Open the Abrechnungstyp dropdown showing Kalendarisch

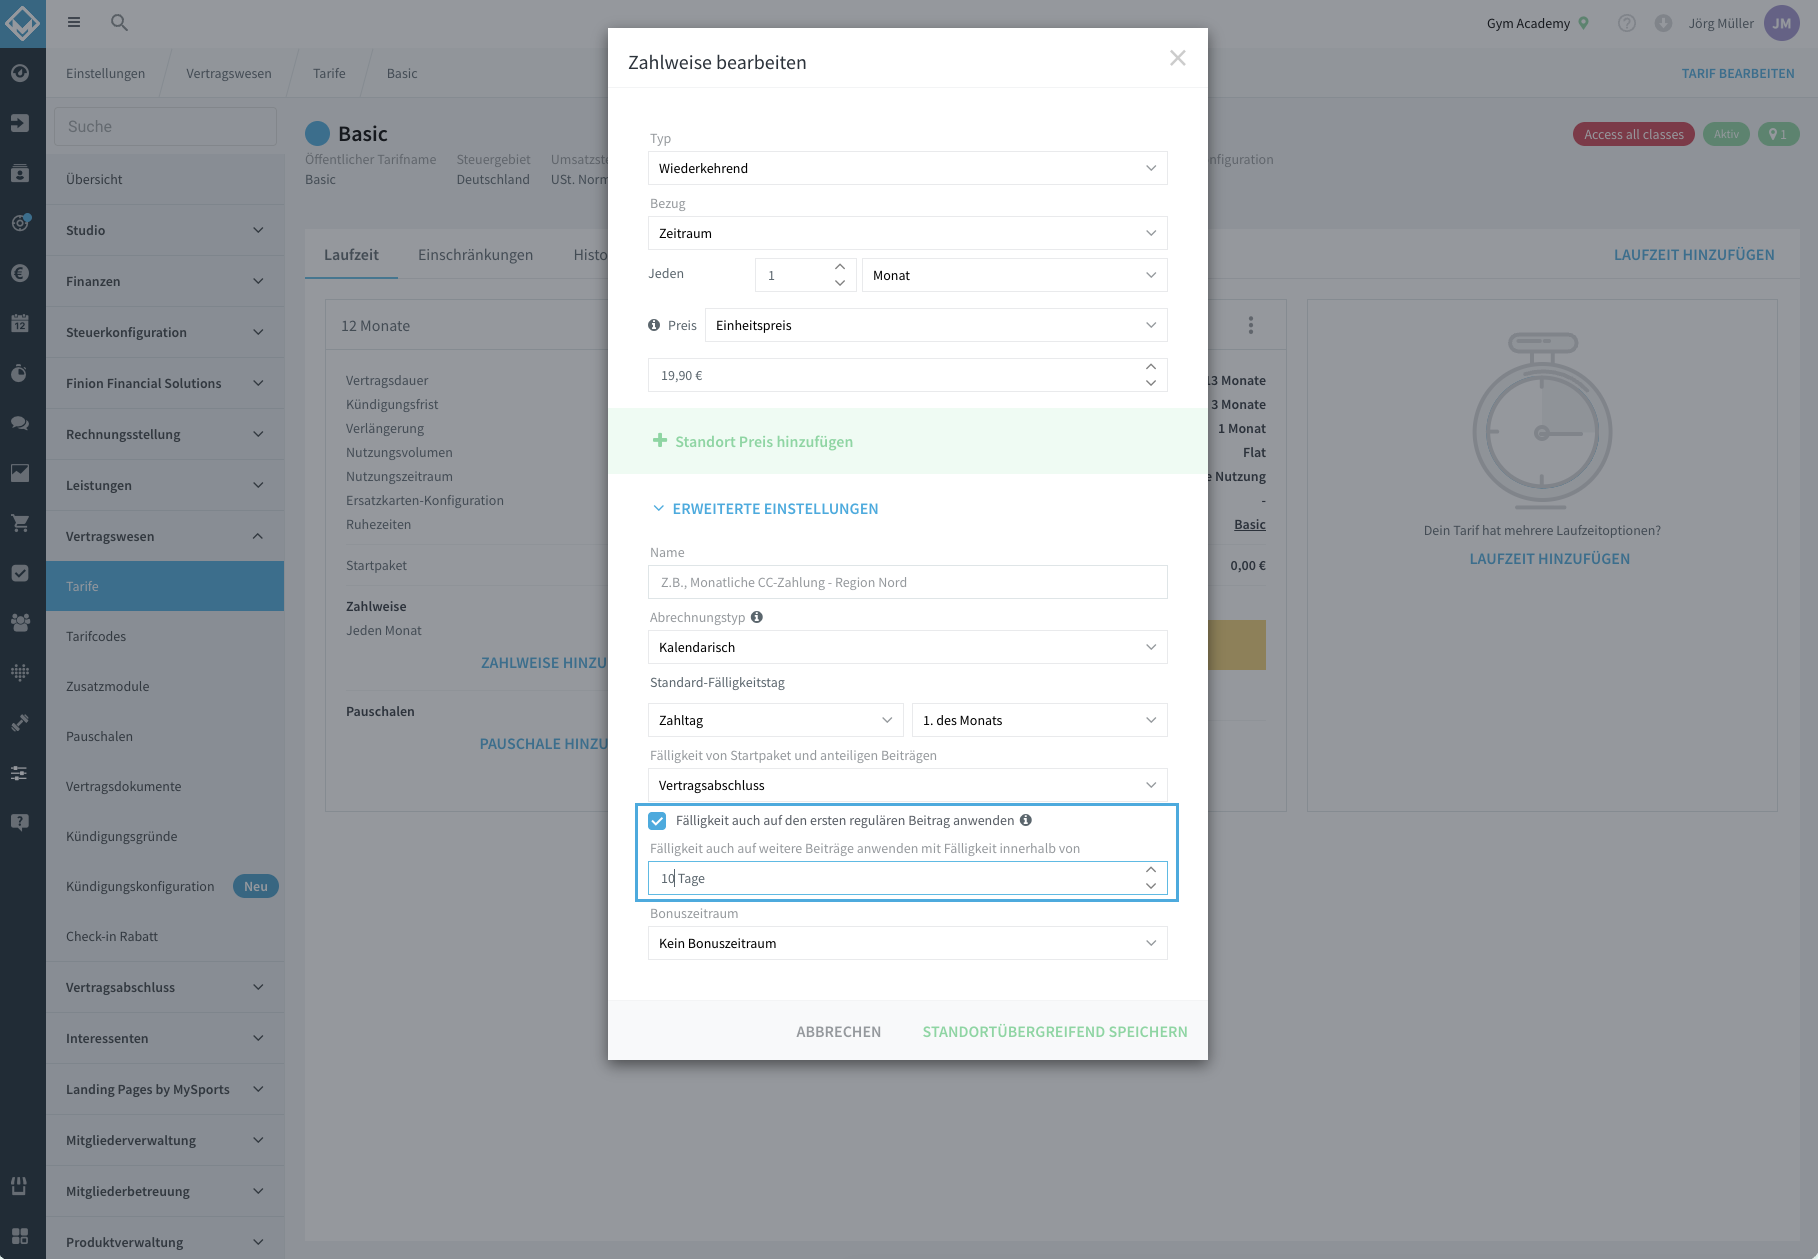(908, 647)
